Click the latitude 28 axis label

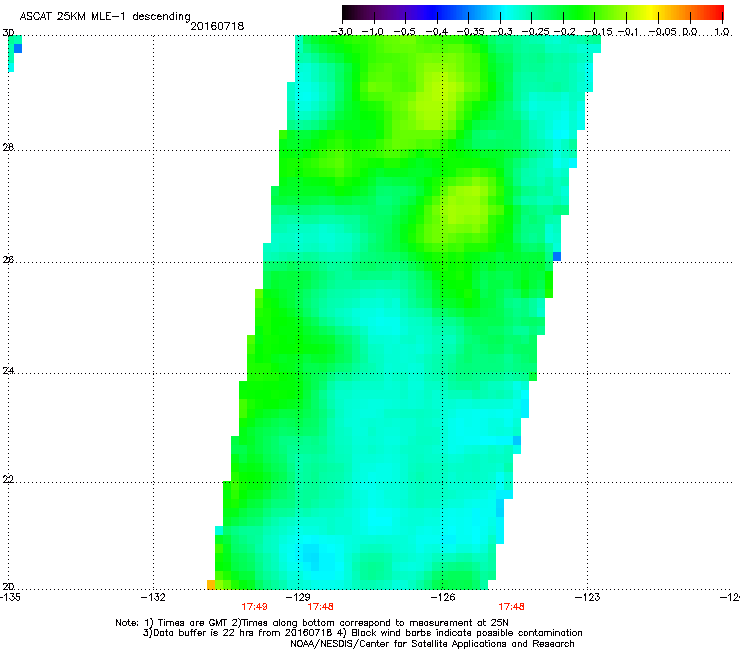click(8, 148)
